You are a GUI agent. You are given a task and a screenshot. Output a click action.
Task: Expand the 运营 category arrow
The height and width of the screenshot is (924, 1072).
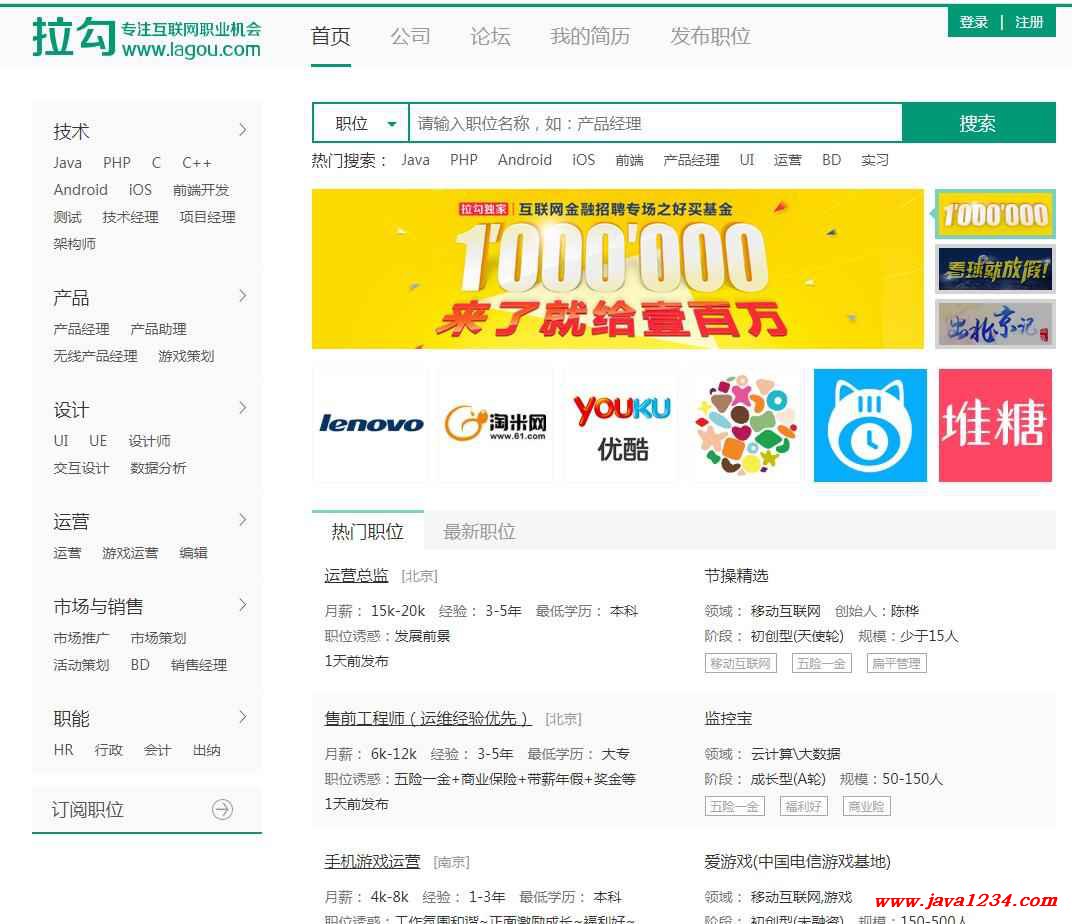243,520
